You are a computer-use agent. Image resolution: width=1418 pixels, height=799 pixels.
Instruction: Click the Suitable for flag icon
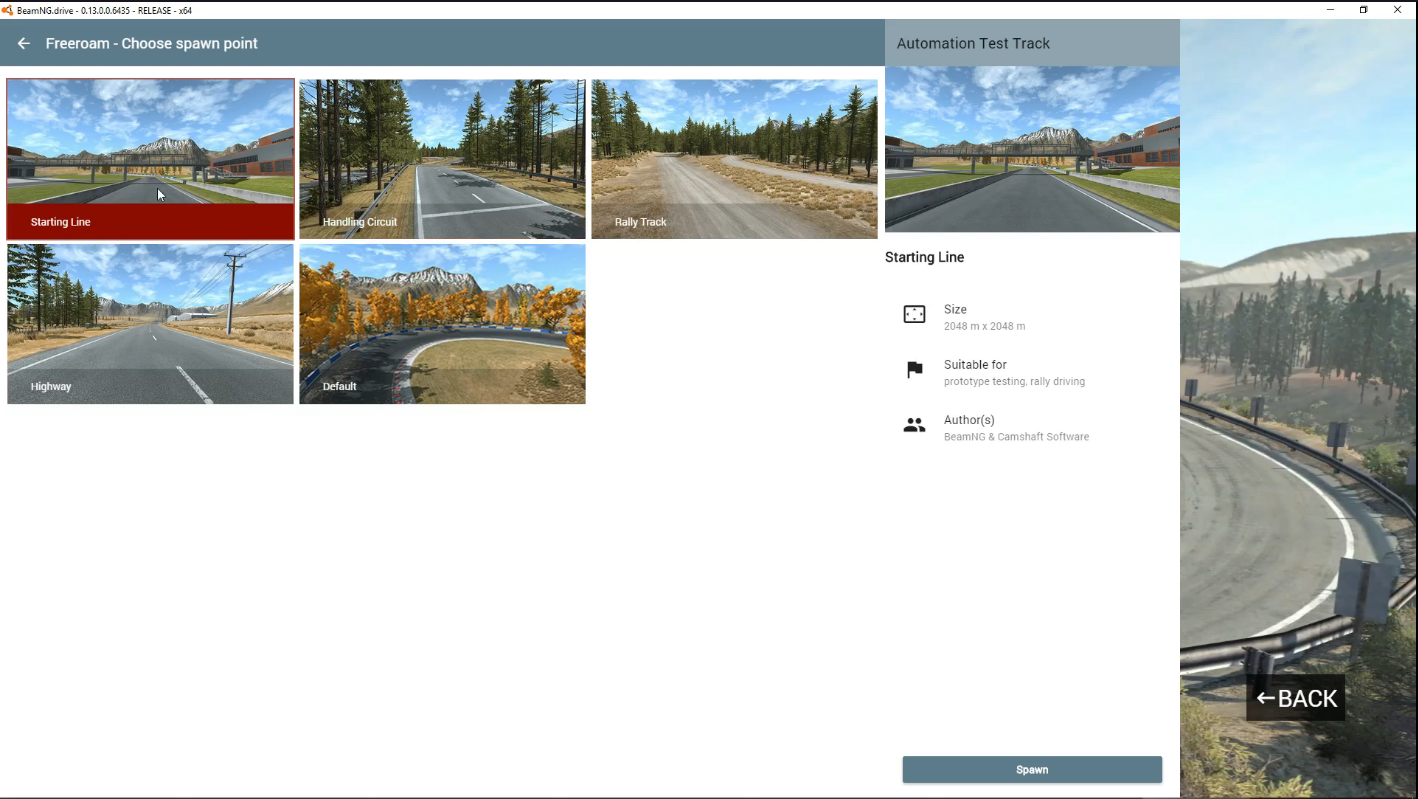coord(914,370)
